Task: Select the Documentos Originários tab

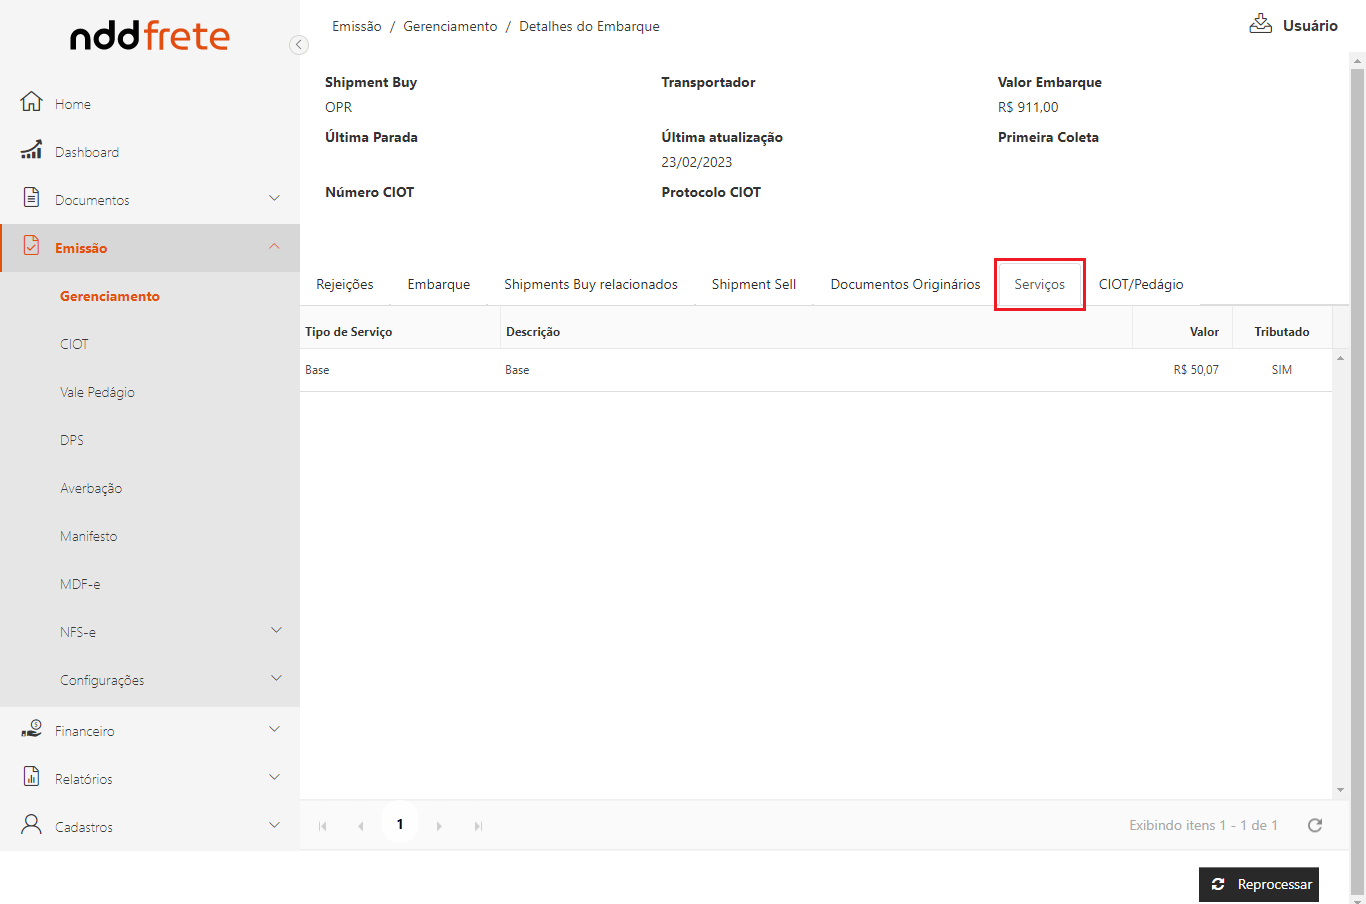Action: coord(905,285)
